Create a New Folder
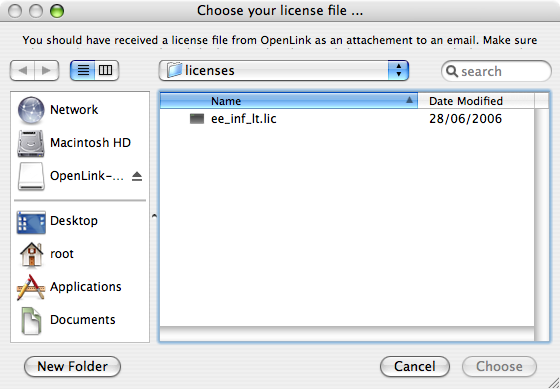560x389 pixels. [x=72, y=366]
